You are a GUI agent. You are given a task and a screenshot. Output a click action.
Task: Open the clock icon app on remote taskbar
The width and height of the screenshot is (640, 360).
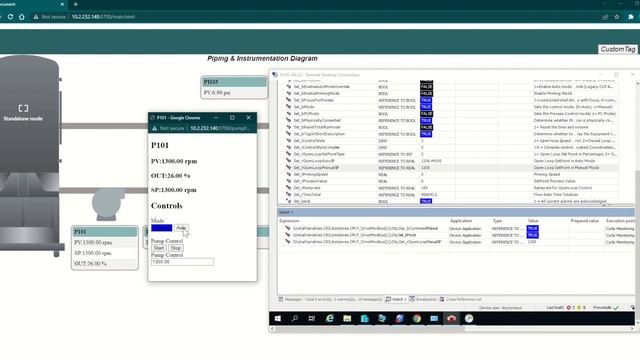pyautogui.click(x=469, y=318)
